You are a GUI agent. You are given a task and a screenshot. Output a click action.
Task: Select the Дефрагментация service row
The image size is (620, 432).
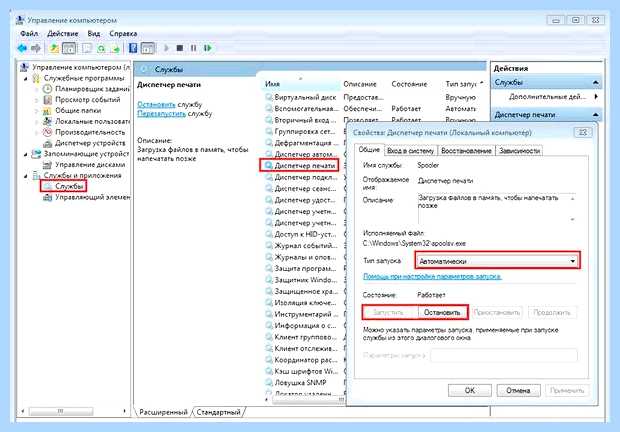point(303,143)
